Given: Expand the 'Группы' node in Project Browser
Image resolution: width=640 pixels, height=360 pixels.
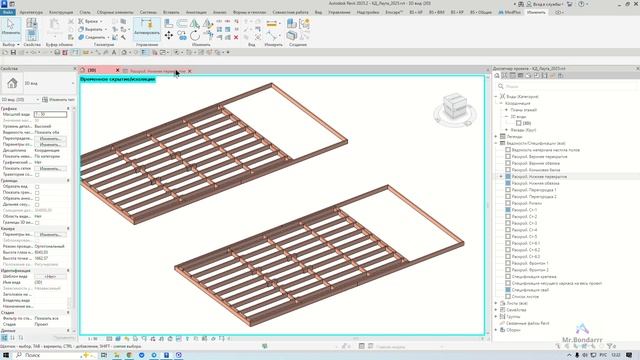Looking at the screenshot, I should point(496,316).
